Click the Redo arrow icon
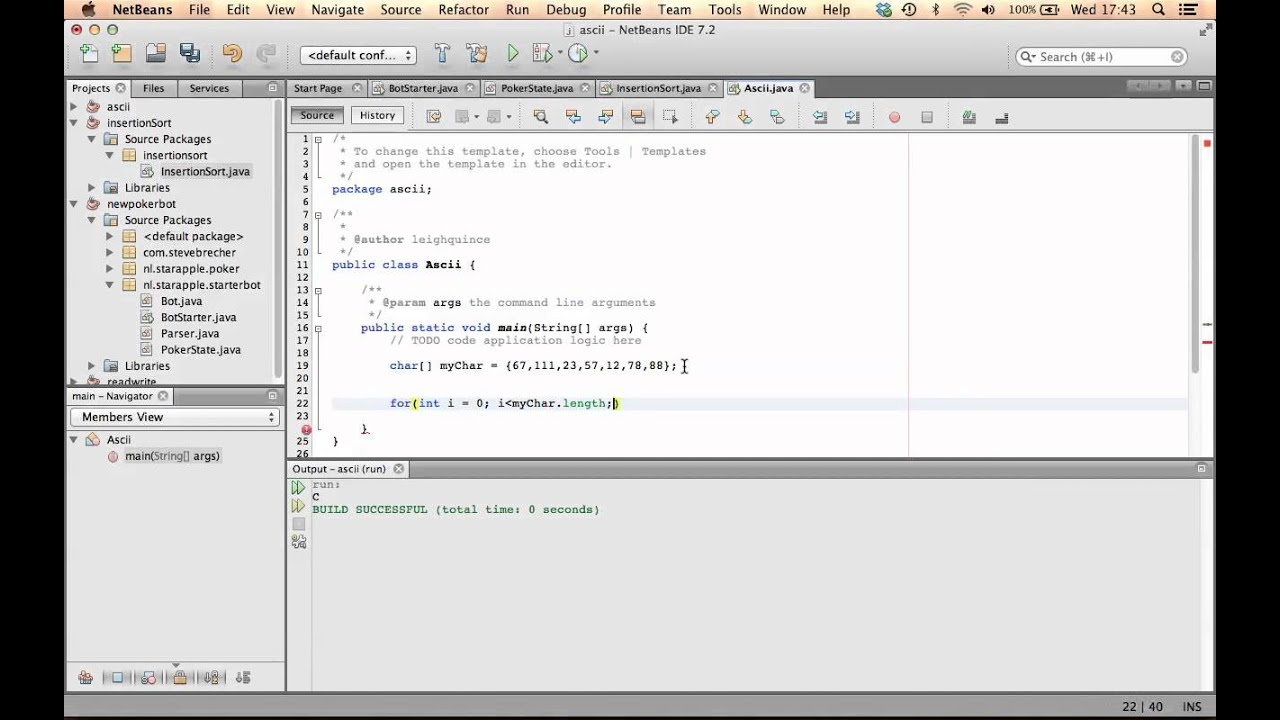The width and height of the screenshot is (1280, 720). click(265, 53)
